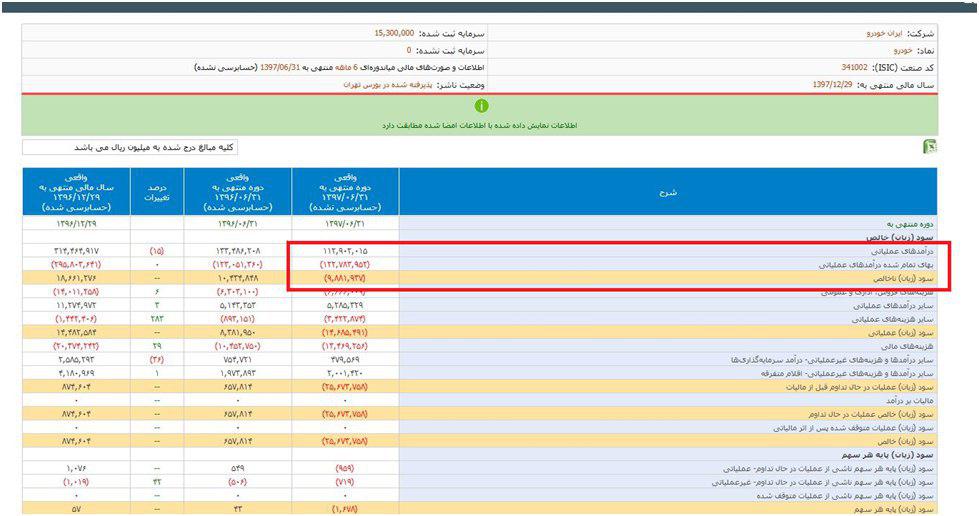Click the 'درصد تغییرات' column header
979x516 pixels.
[x=157, y=192]
